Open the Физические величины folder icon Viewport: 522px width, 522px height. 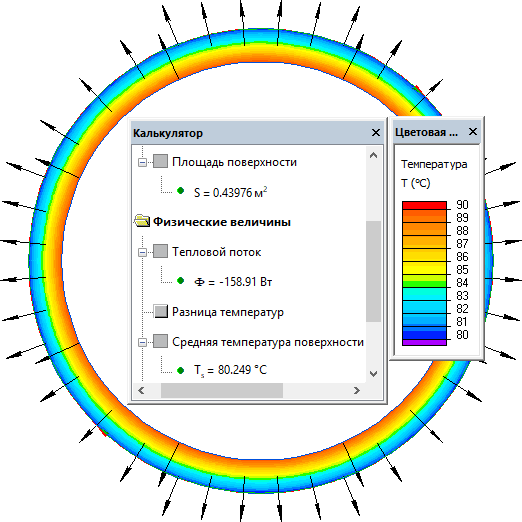142,221
